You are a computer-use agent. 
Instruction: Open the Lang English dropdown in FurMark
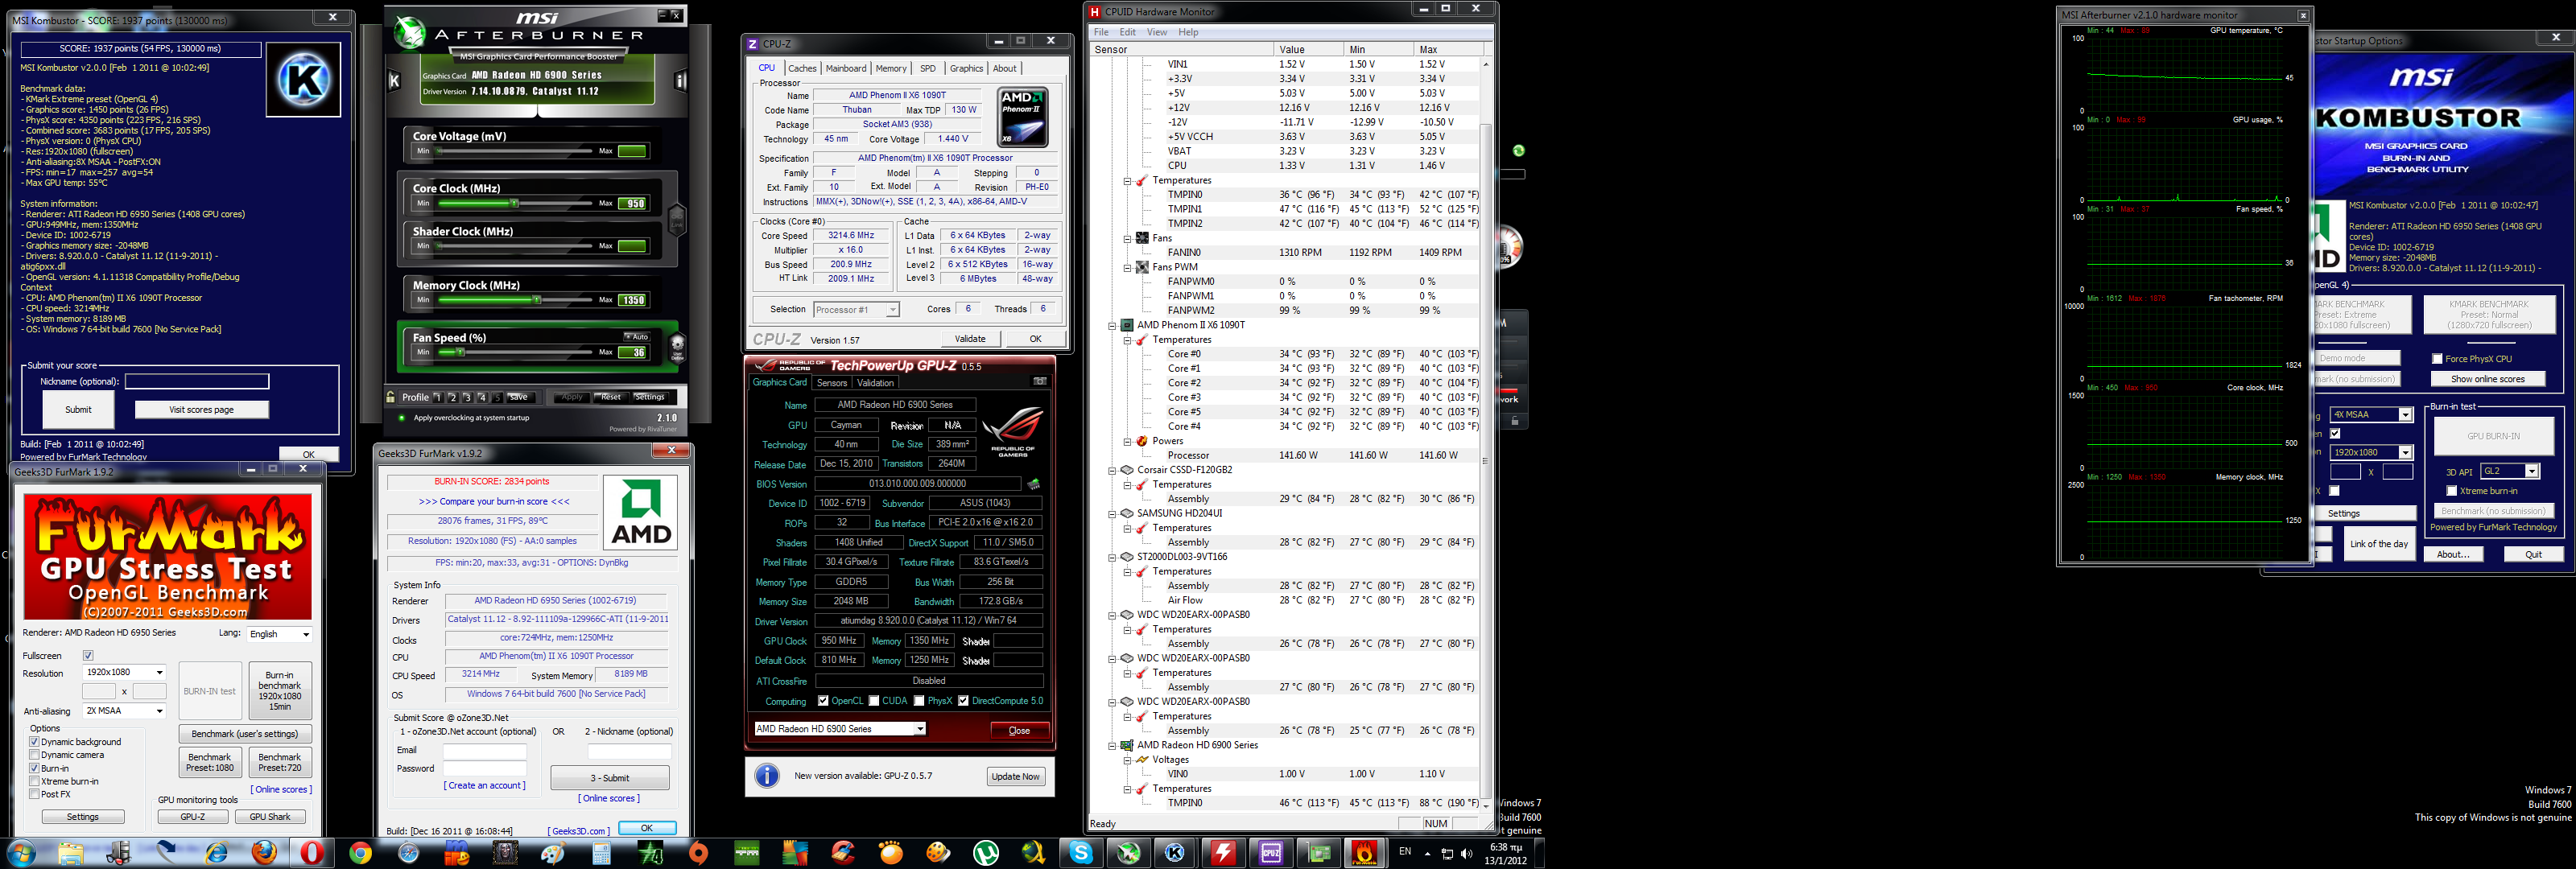coord(280,634)
